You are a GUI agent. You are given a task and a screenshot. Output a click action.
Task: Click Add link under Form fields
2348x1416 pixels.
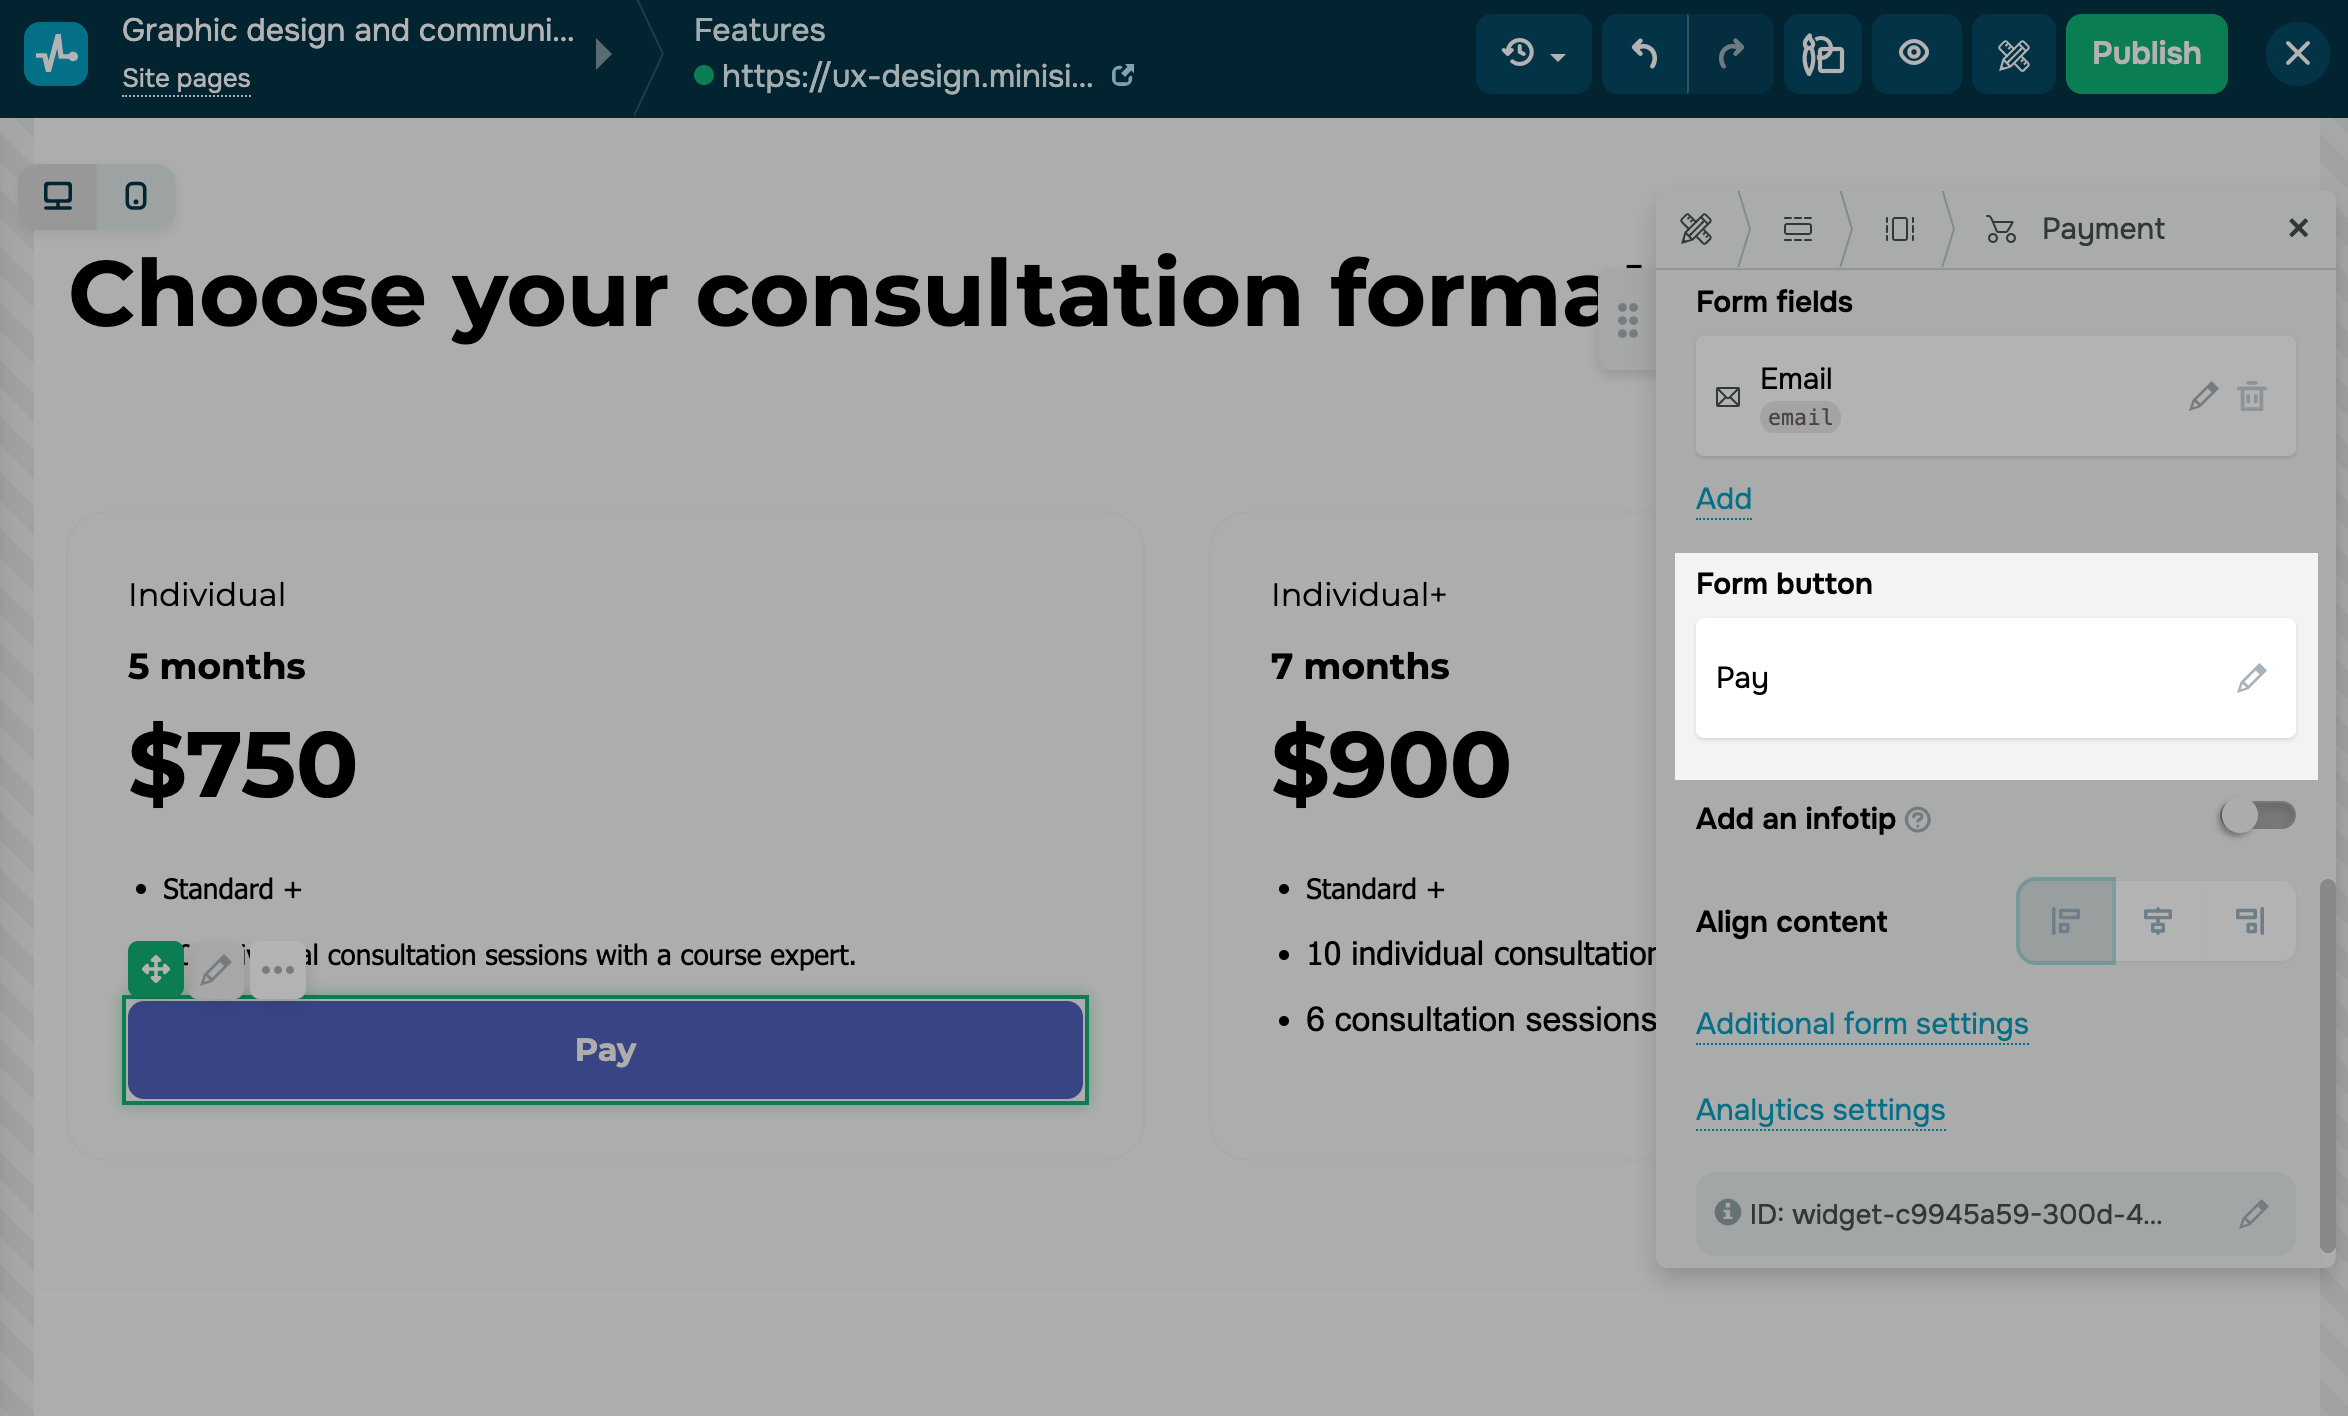point(1723,498)
